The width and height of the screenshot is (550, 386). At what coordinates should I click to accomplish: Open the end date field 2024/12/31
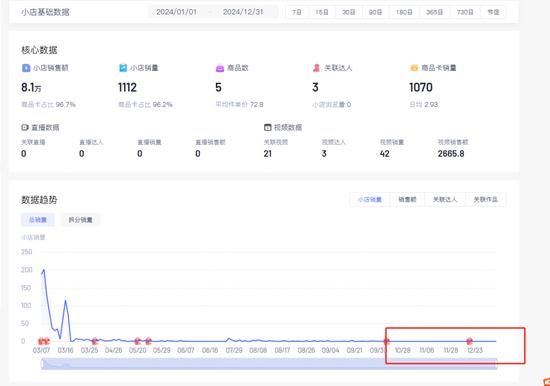243,12
